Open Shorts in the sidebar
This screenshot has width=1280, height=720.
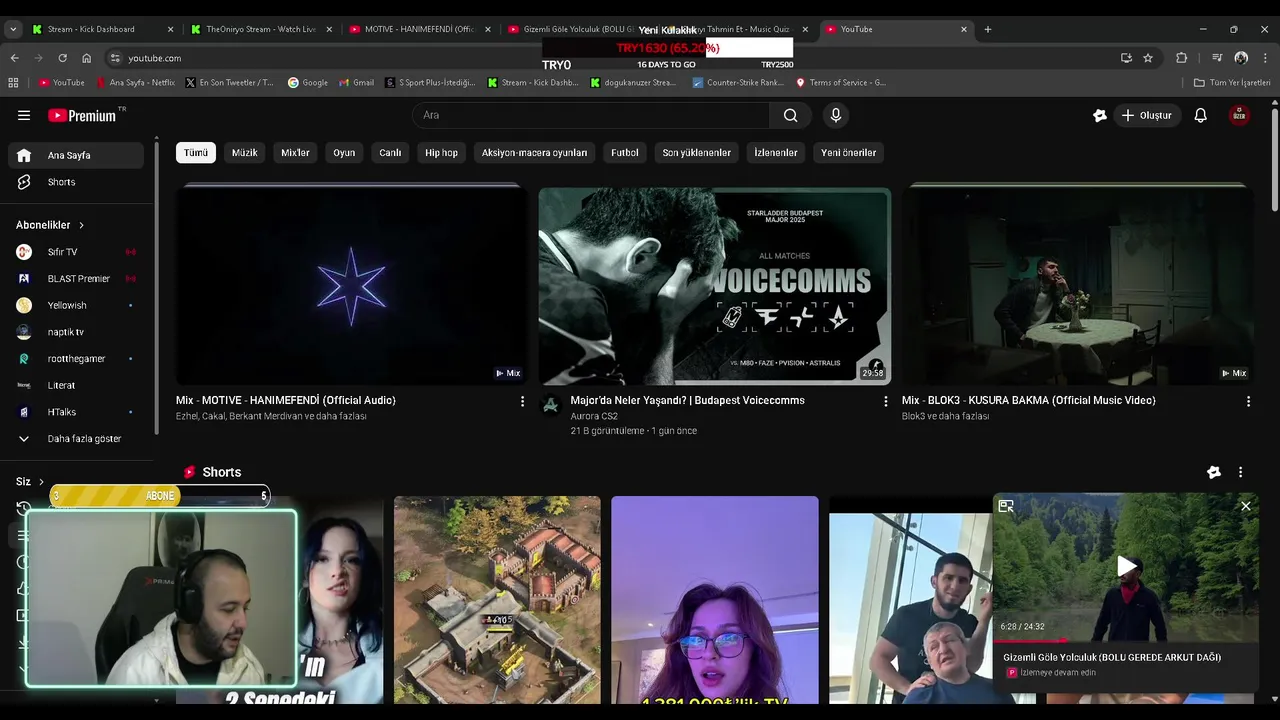pyautogui.click(x=76, y=182)
